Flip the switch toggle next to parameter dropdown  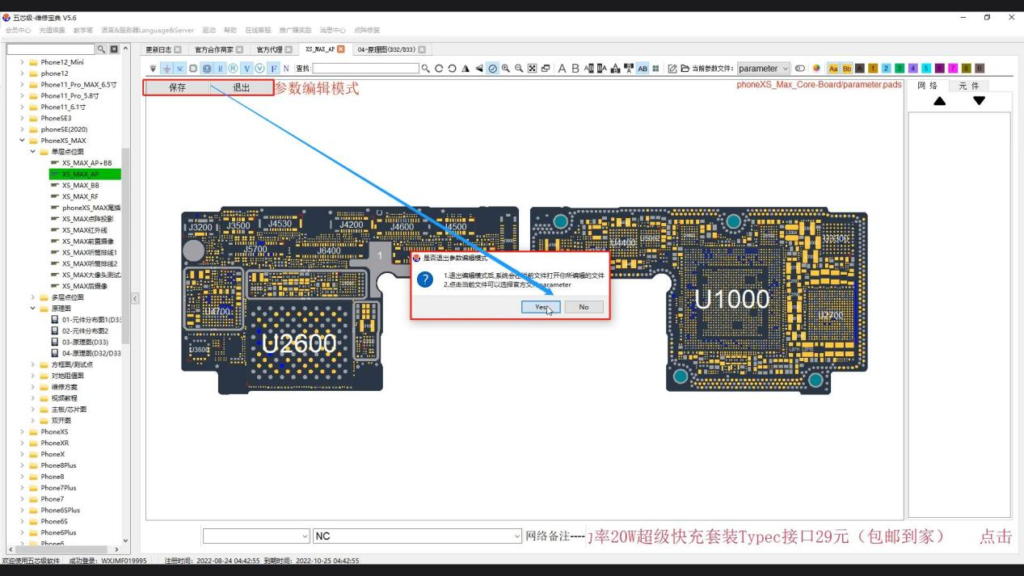[800, 69]
